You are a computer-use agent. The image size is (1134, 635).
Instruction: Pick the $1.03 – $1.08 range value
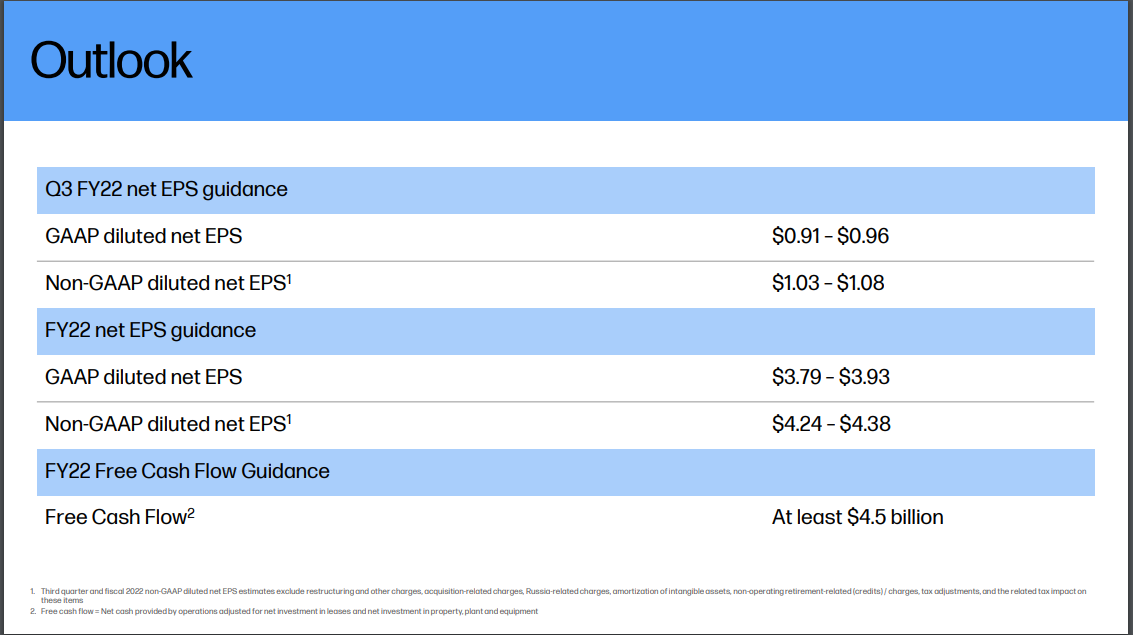click(828, 284)
